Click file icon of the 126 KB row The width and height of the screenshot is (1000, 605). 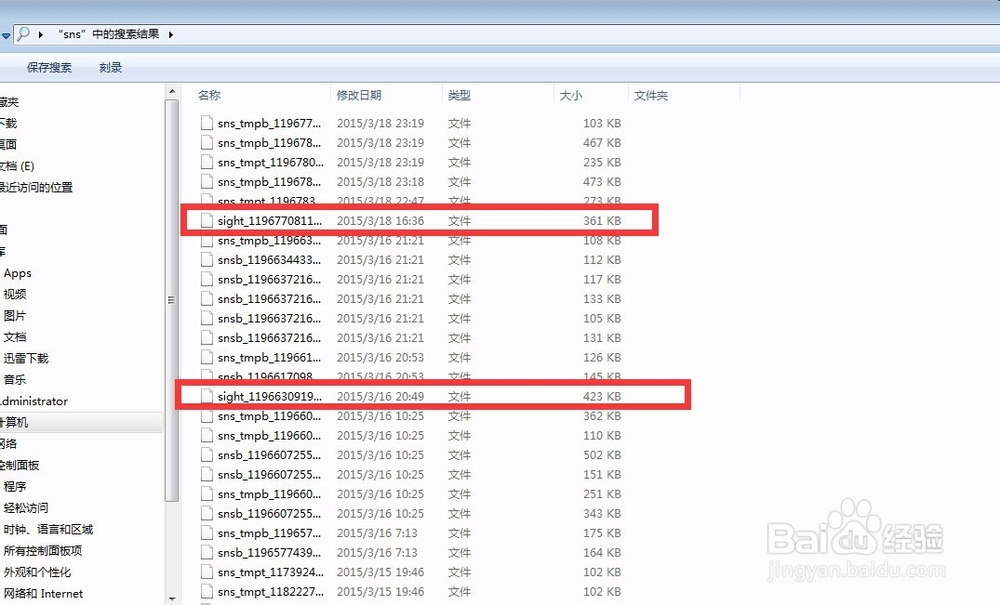[x=207, y=357]
